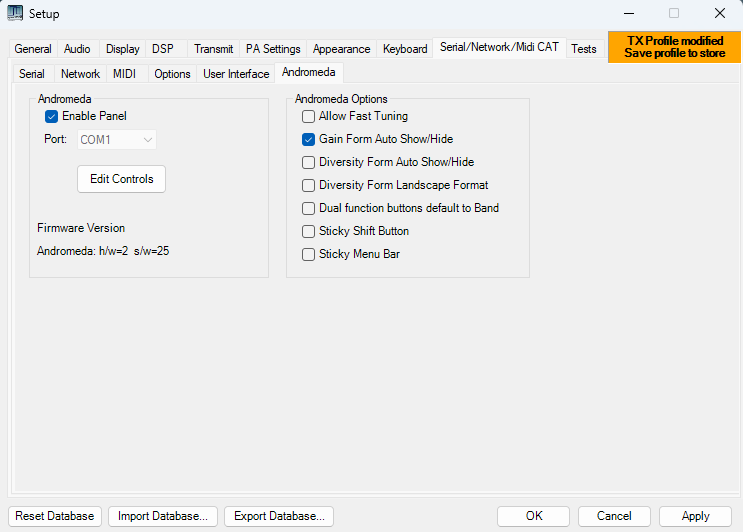
Task: Switch to the Serial sub-tab
Action: [x=32, y=74]
